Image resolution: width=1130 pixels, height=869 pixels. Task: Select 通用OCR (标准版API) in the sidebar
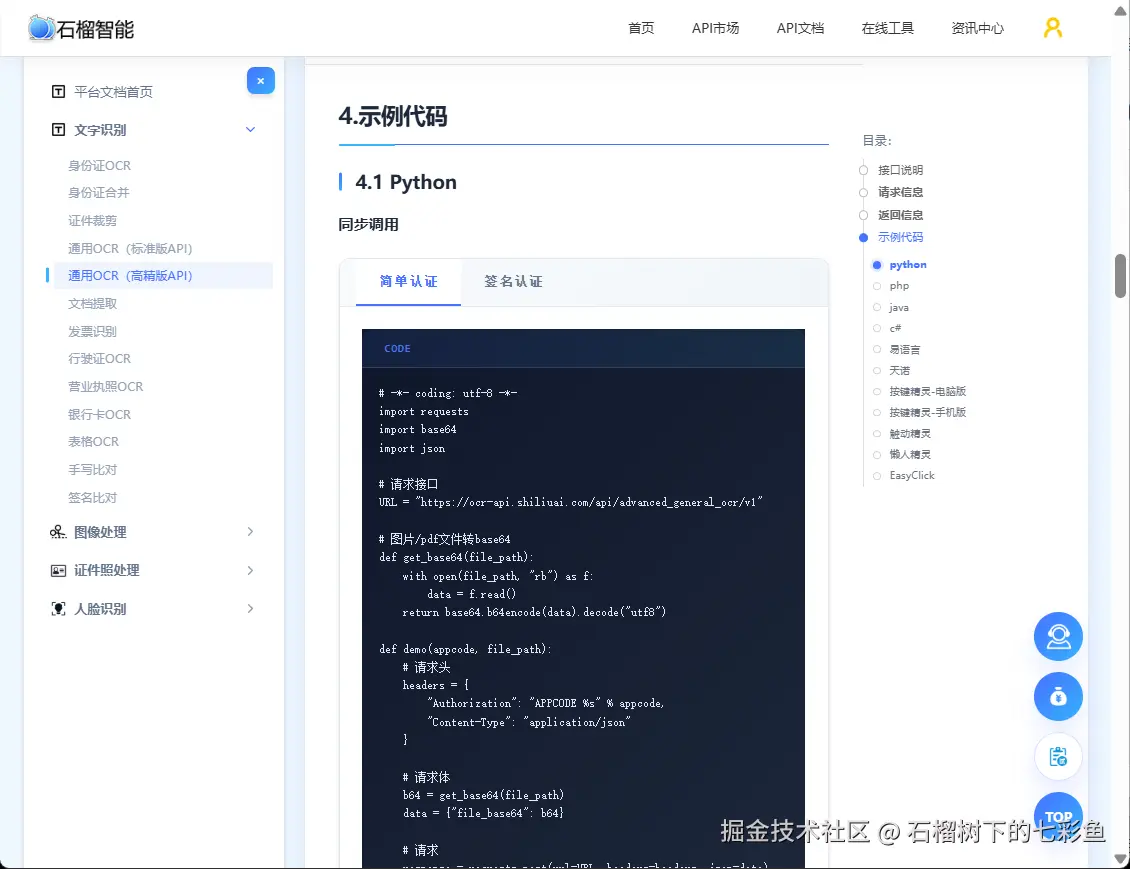pyautogui.click(x=130, y=249)
